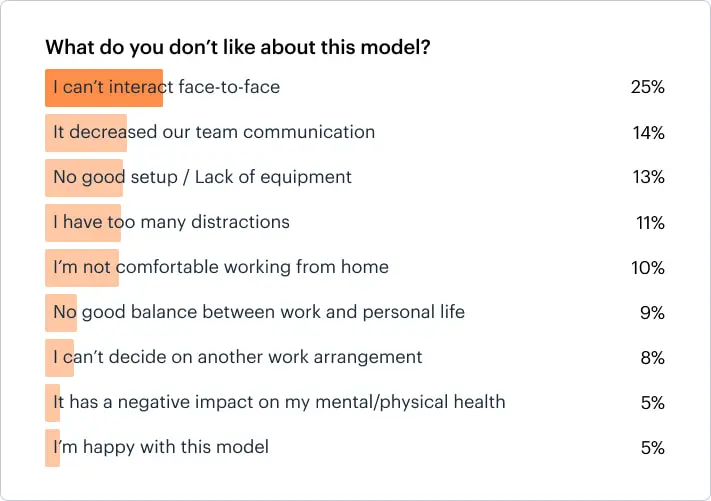
Task: Click the 25% value for face-to-face
Action: click(647, 87)
